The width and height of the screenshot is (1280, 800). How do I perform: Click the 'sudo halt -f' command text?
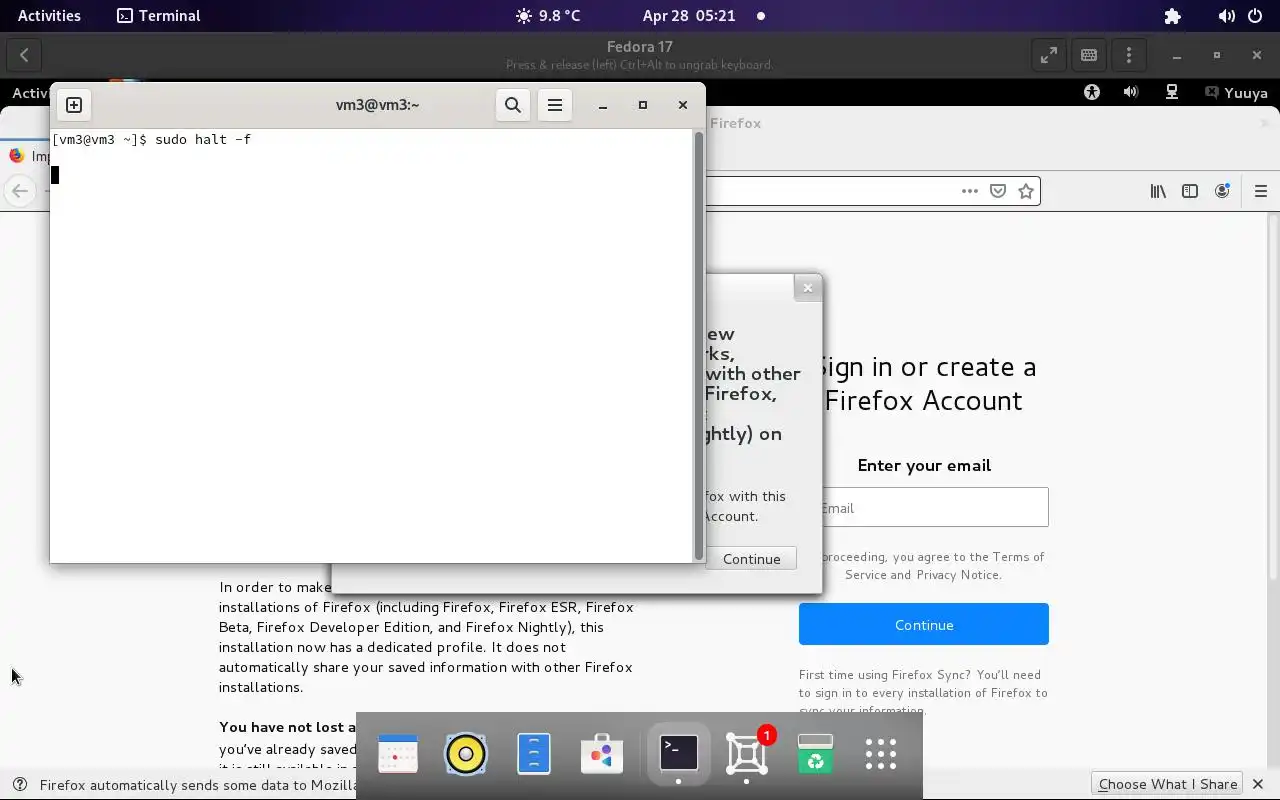click(x=203, y=139)
